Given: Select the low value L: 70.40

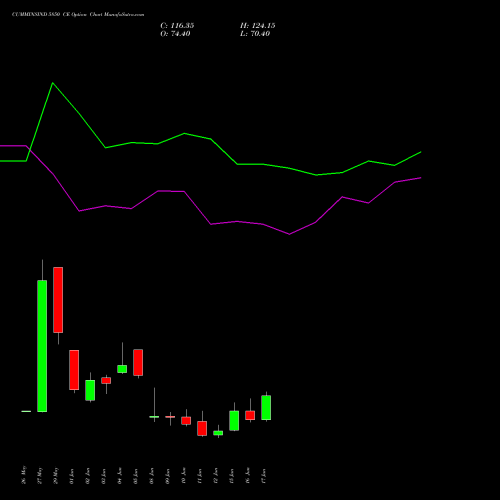Looking at the screenshot, I should click(x=255, y=34).
